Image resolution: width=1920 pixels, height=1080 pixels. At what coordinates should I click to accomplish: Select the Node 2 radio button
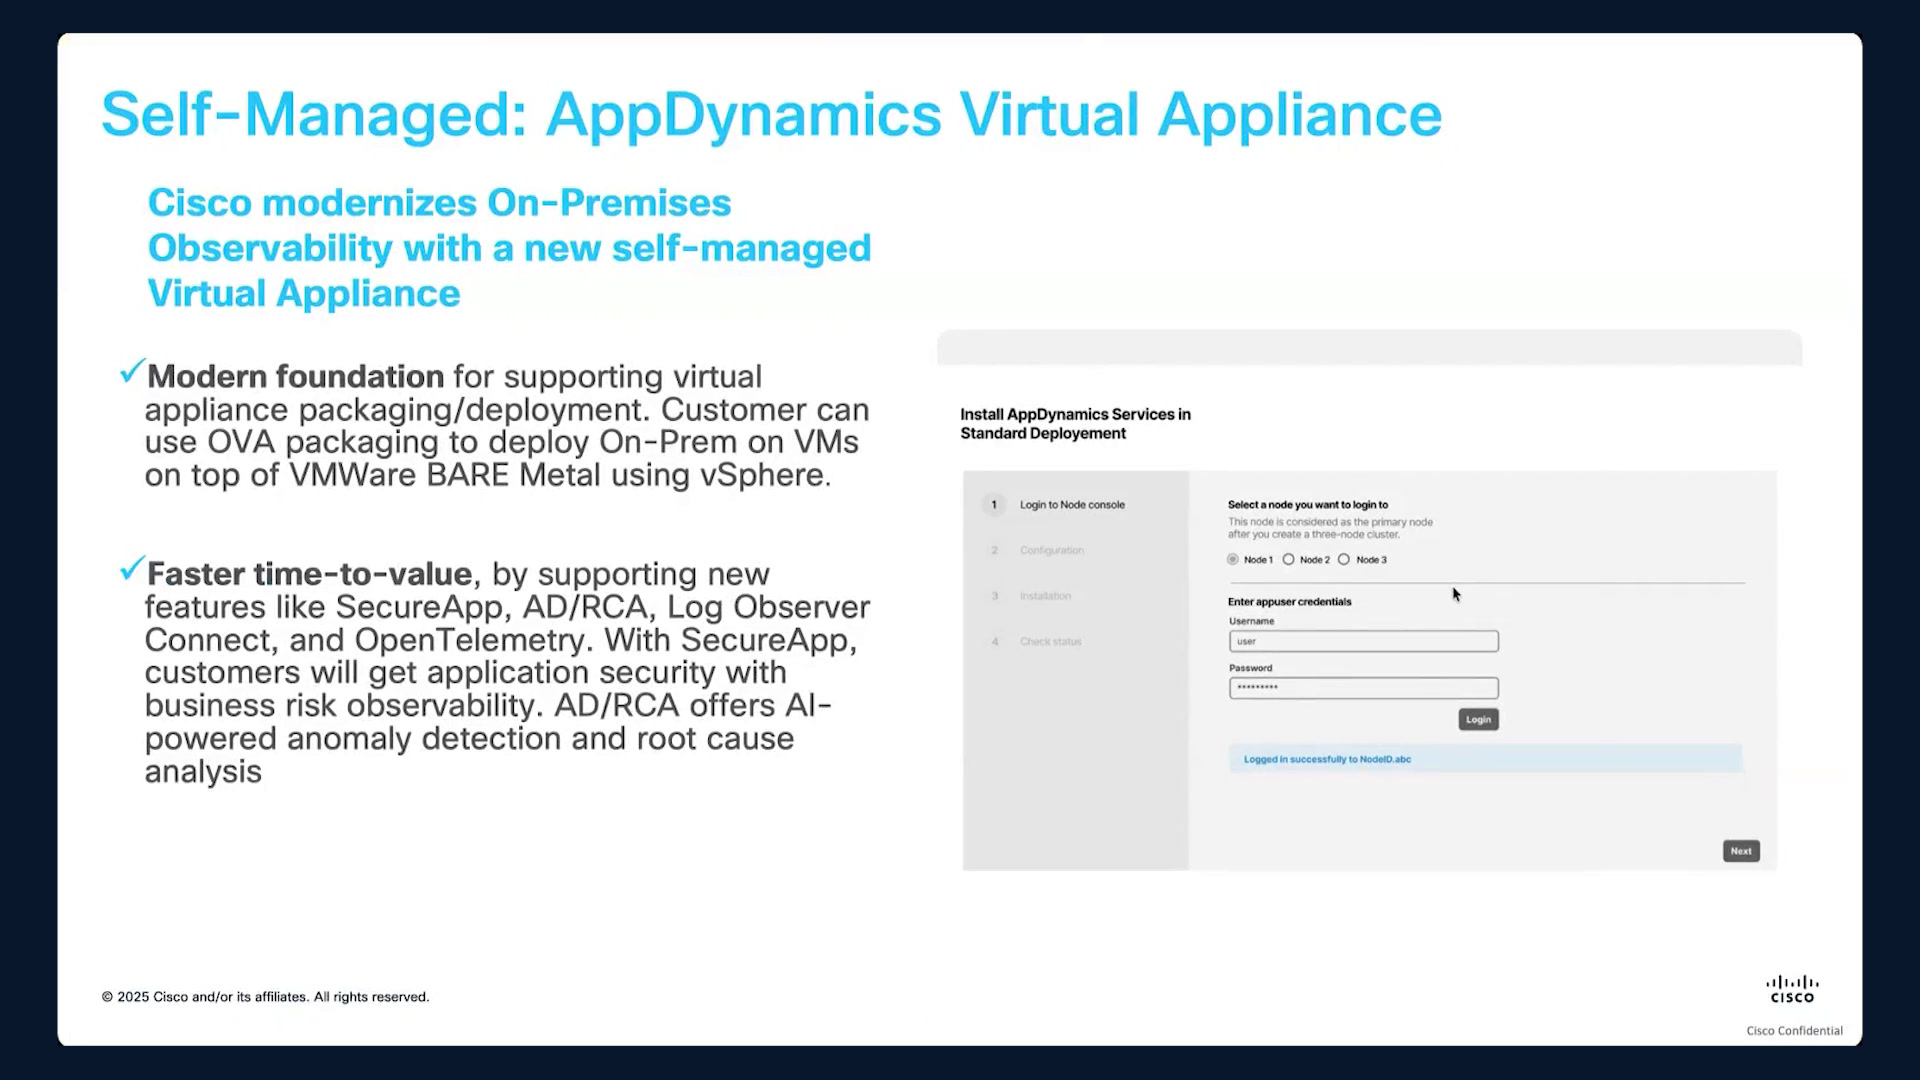1289,560
